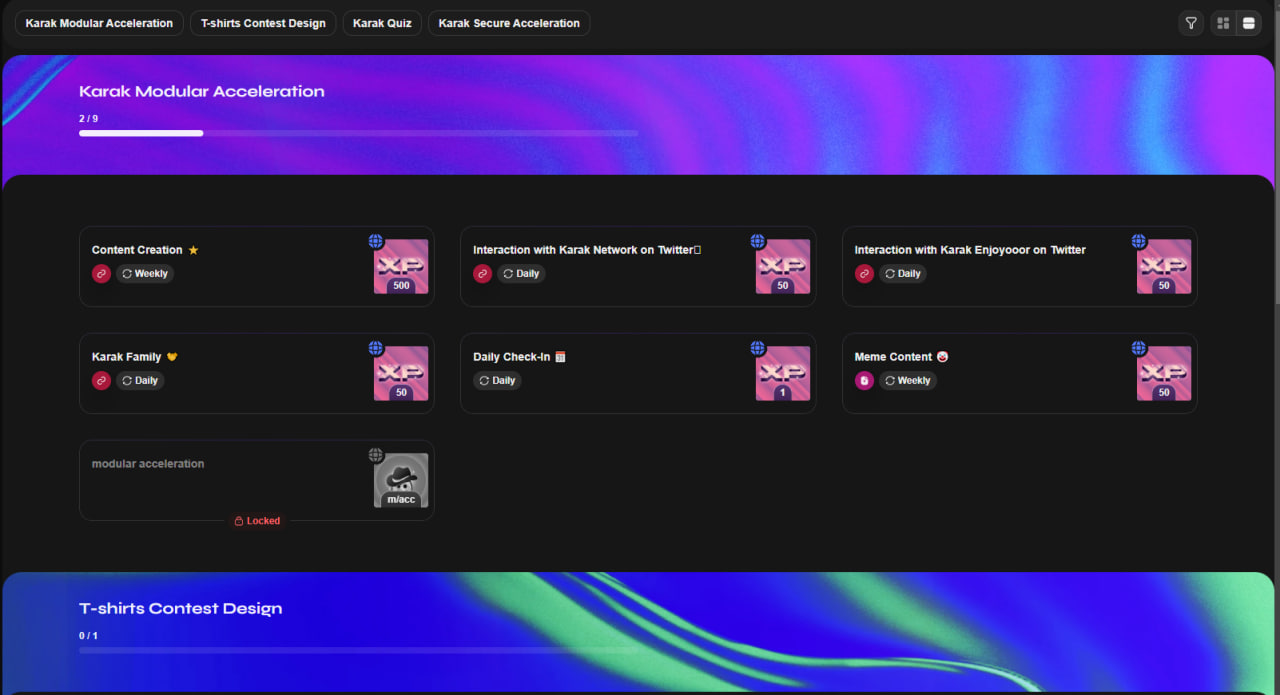Screen dimensions: 1280x695
Task: Click the star icon beside Content Creation
Action: pos(194,250)
